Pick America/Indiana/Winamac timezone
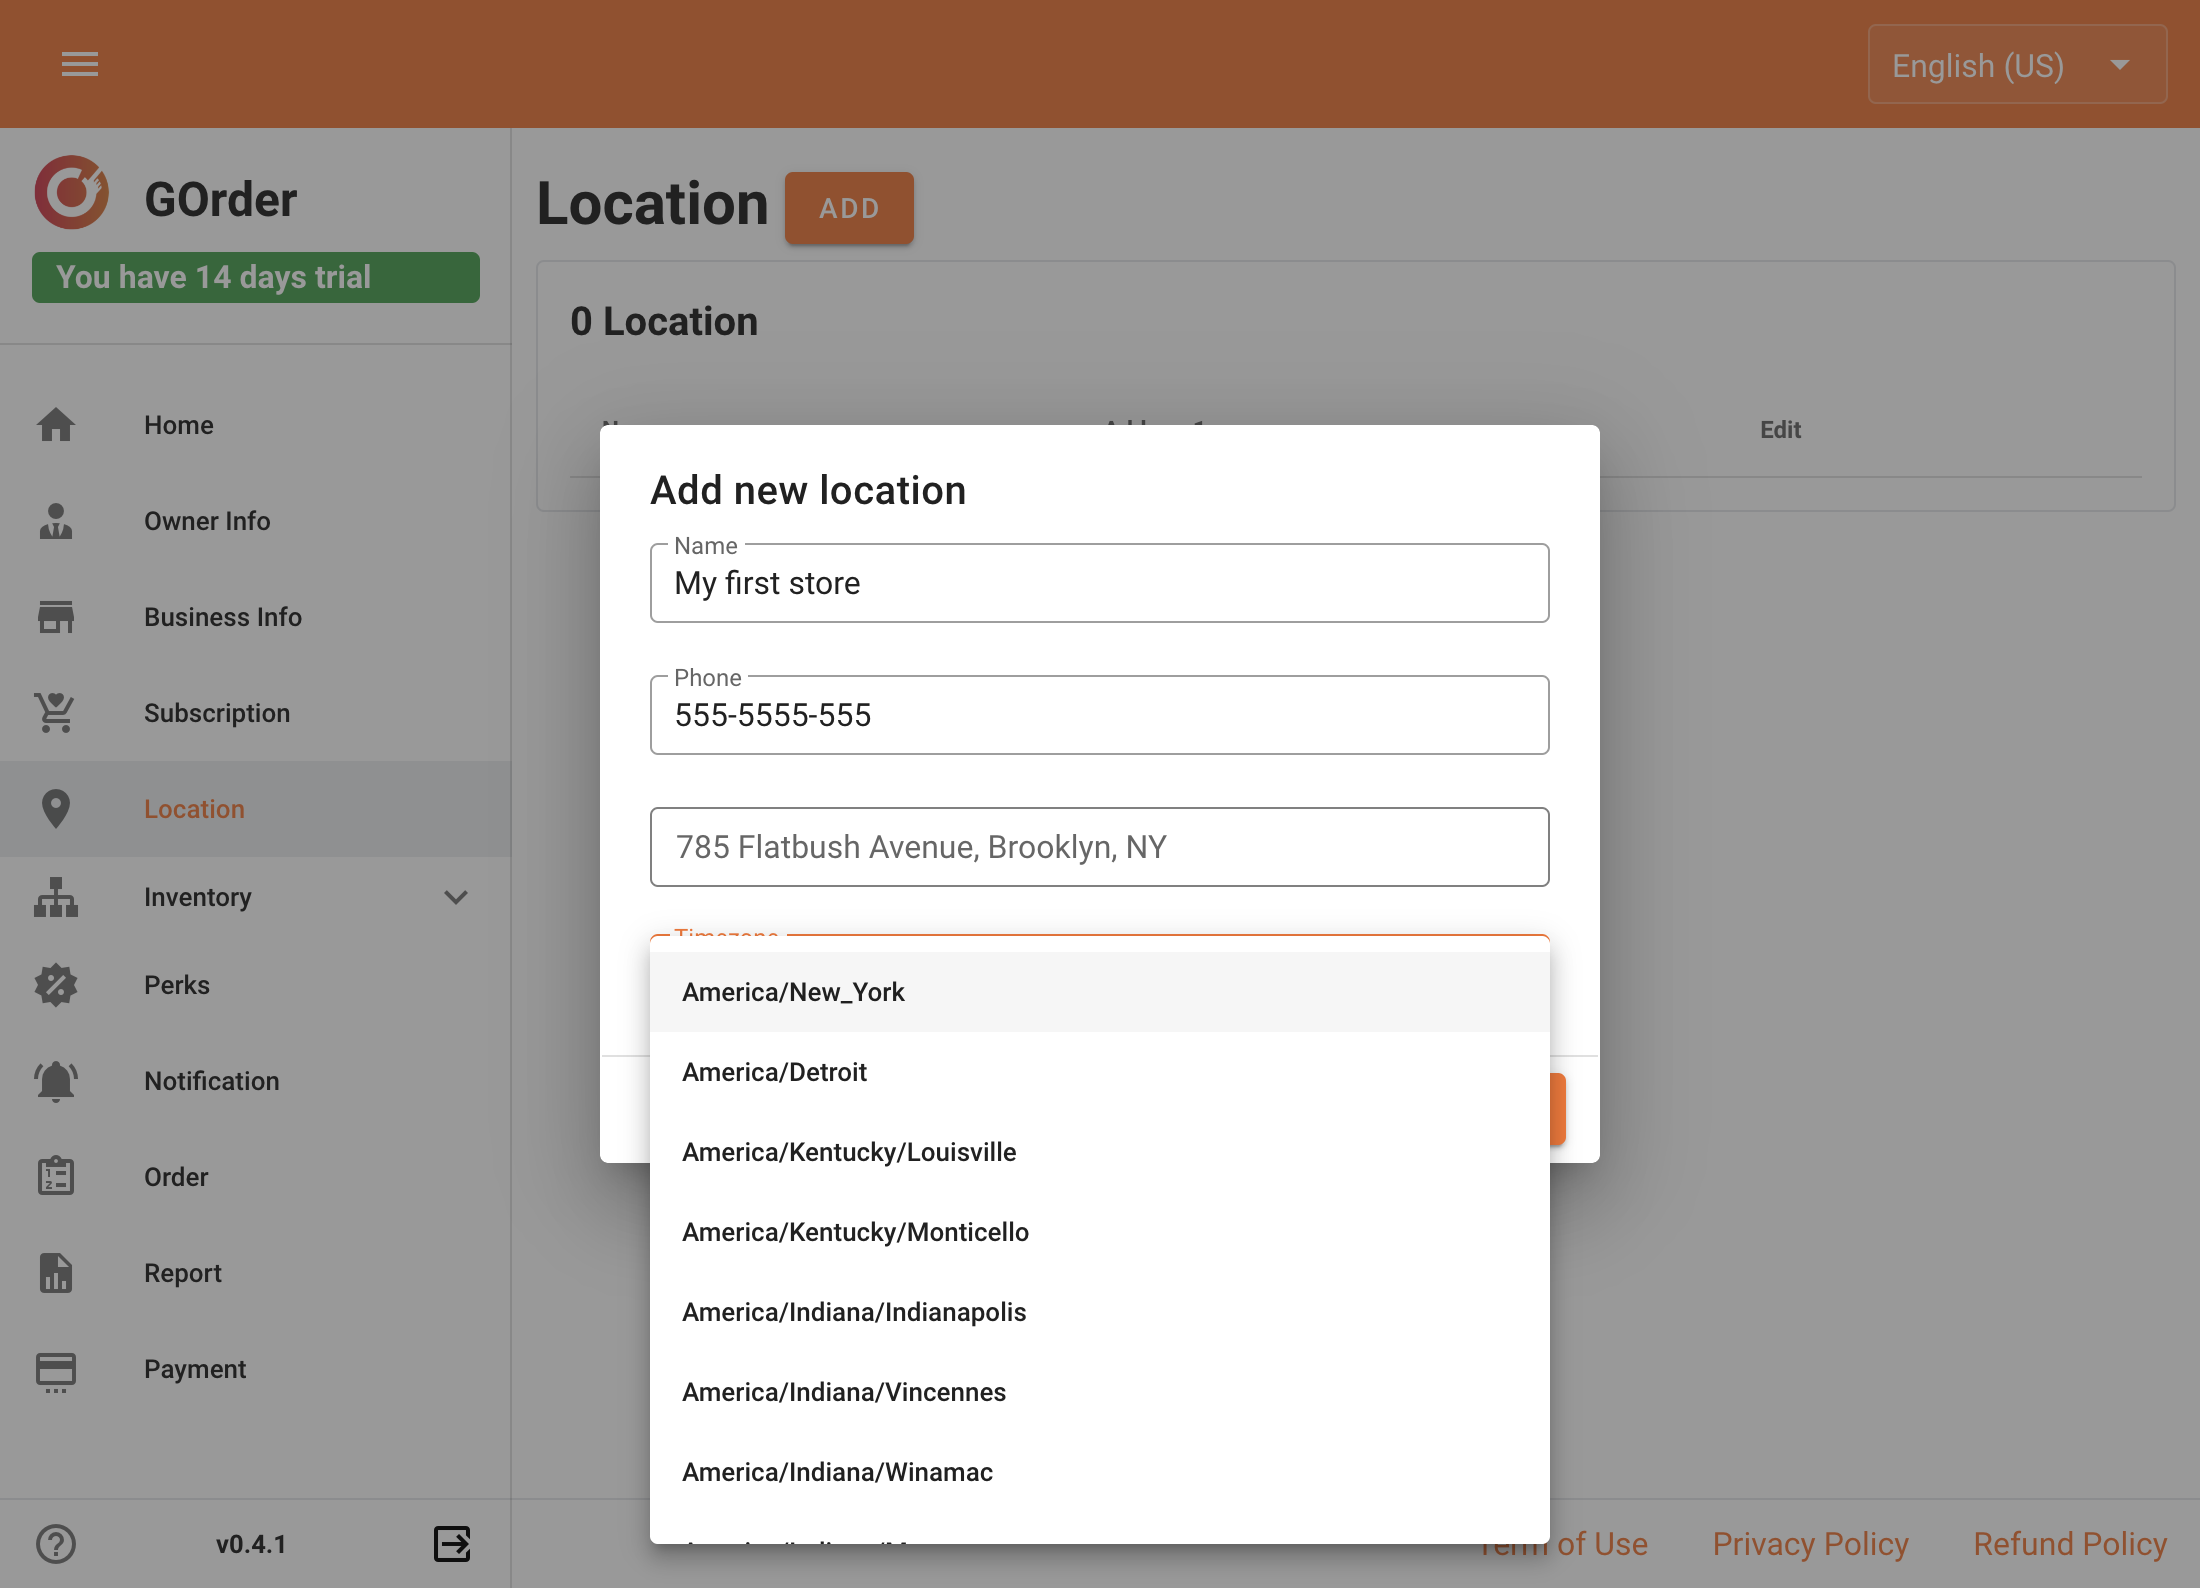The height and width of the screenshot is (1588, 2200). point(1100,1472)
